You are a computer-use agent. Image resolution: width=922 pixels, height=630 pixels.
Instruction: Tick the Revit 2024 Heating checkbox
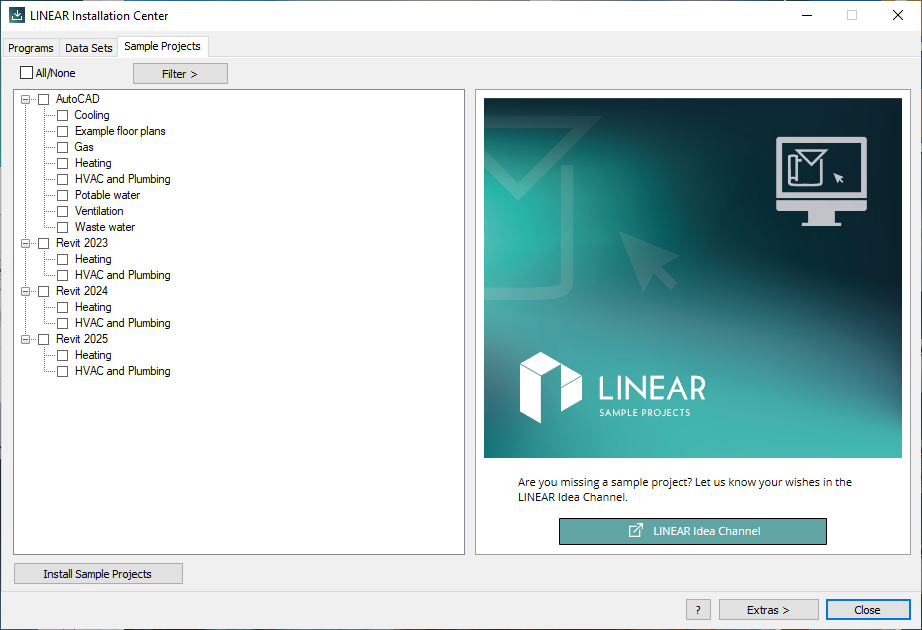point(62,307)
